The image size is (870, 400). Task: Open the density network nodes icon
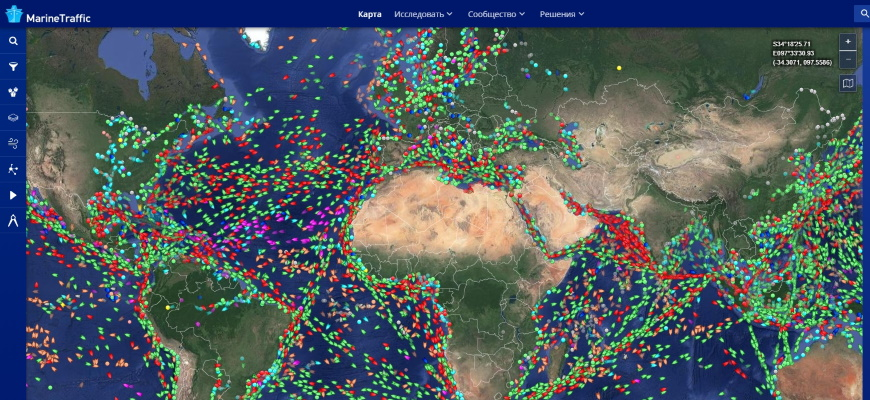[x=13, y=169]
